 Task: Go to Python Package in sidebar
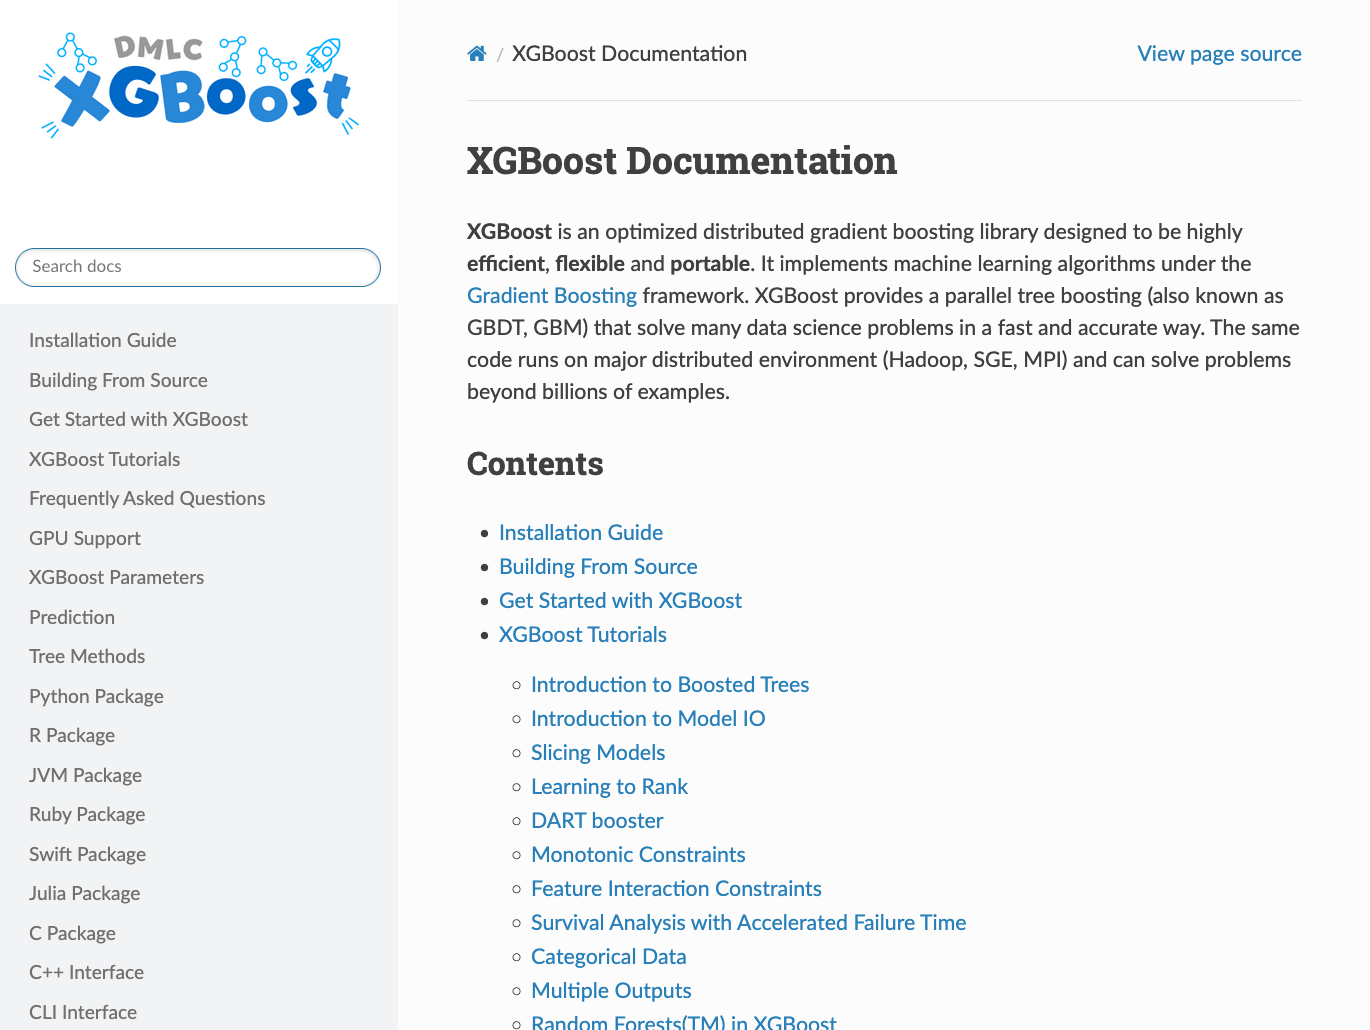[x=96, y=697]
